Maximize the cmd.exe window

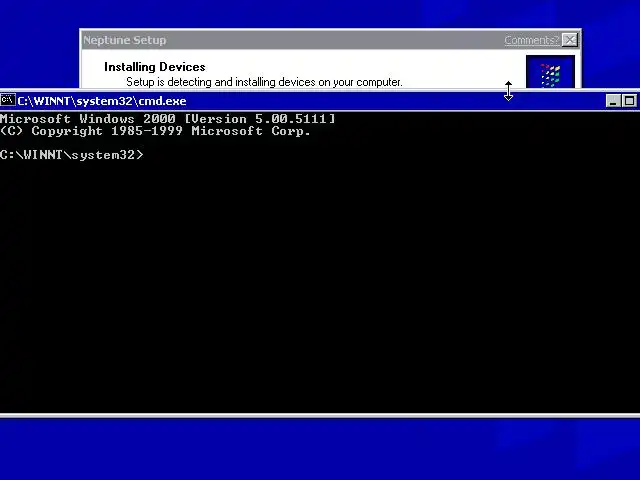coord(629,101)
